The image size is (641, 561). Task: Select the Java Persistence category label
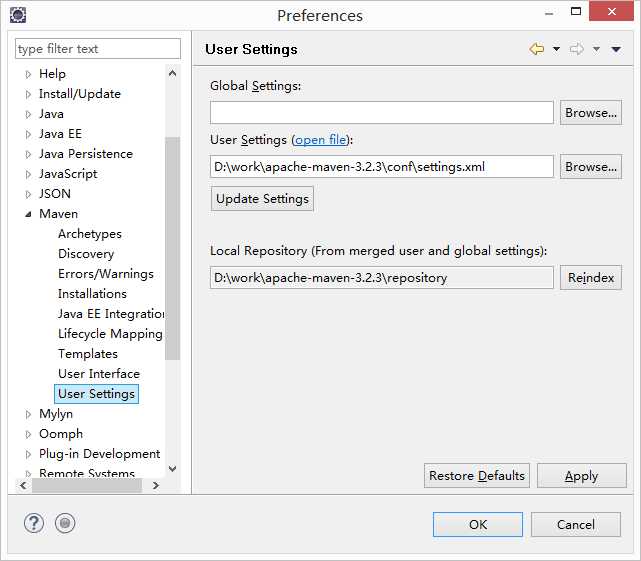coord(86,154)
